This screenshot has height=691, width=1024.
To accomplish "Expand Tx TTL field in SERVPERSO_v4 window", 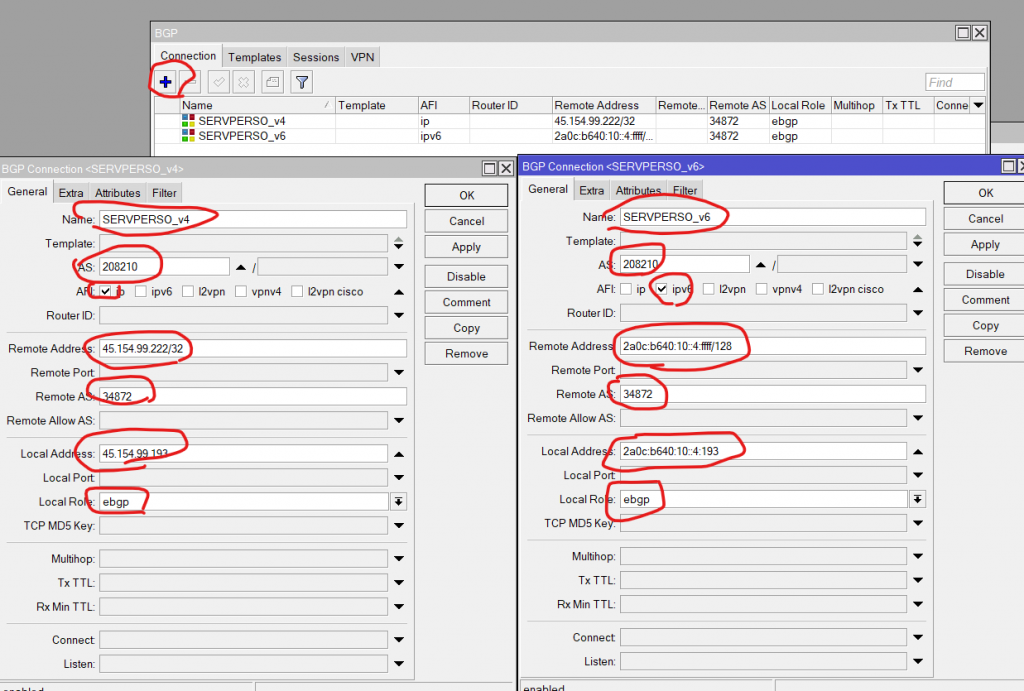I will [399, 583].
